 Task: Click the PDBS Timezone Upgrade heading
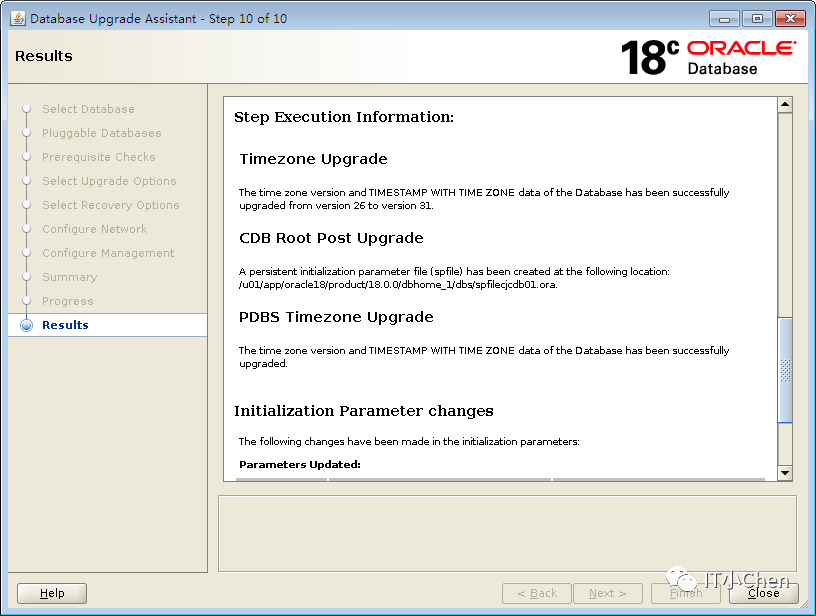pos(336,317)
